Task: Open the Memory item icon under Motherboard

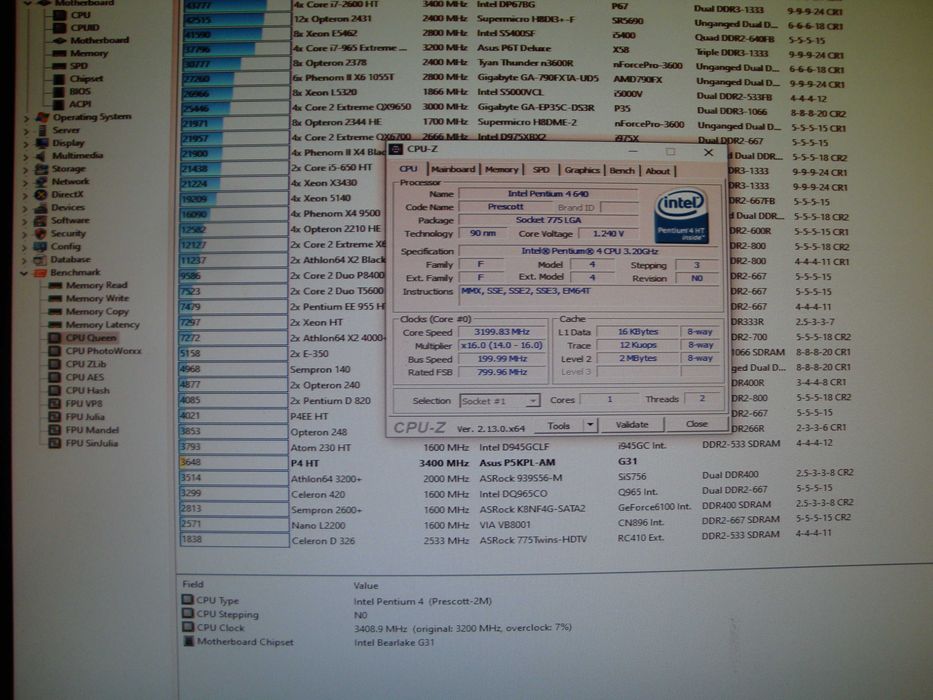Action: [x=59, y=53]
